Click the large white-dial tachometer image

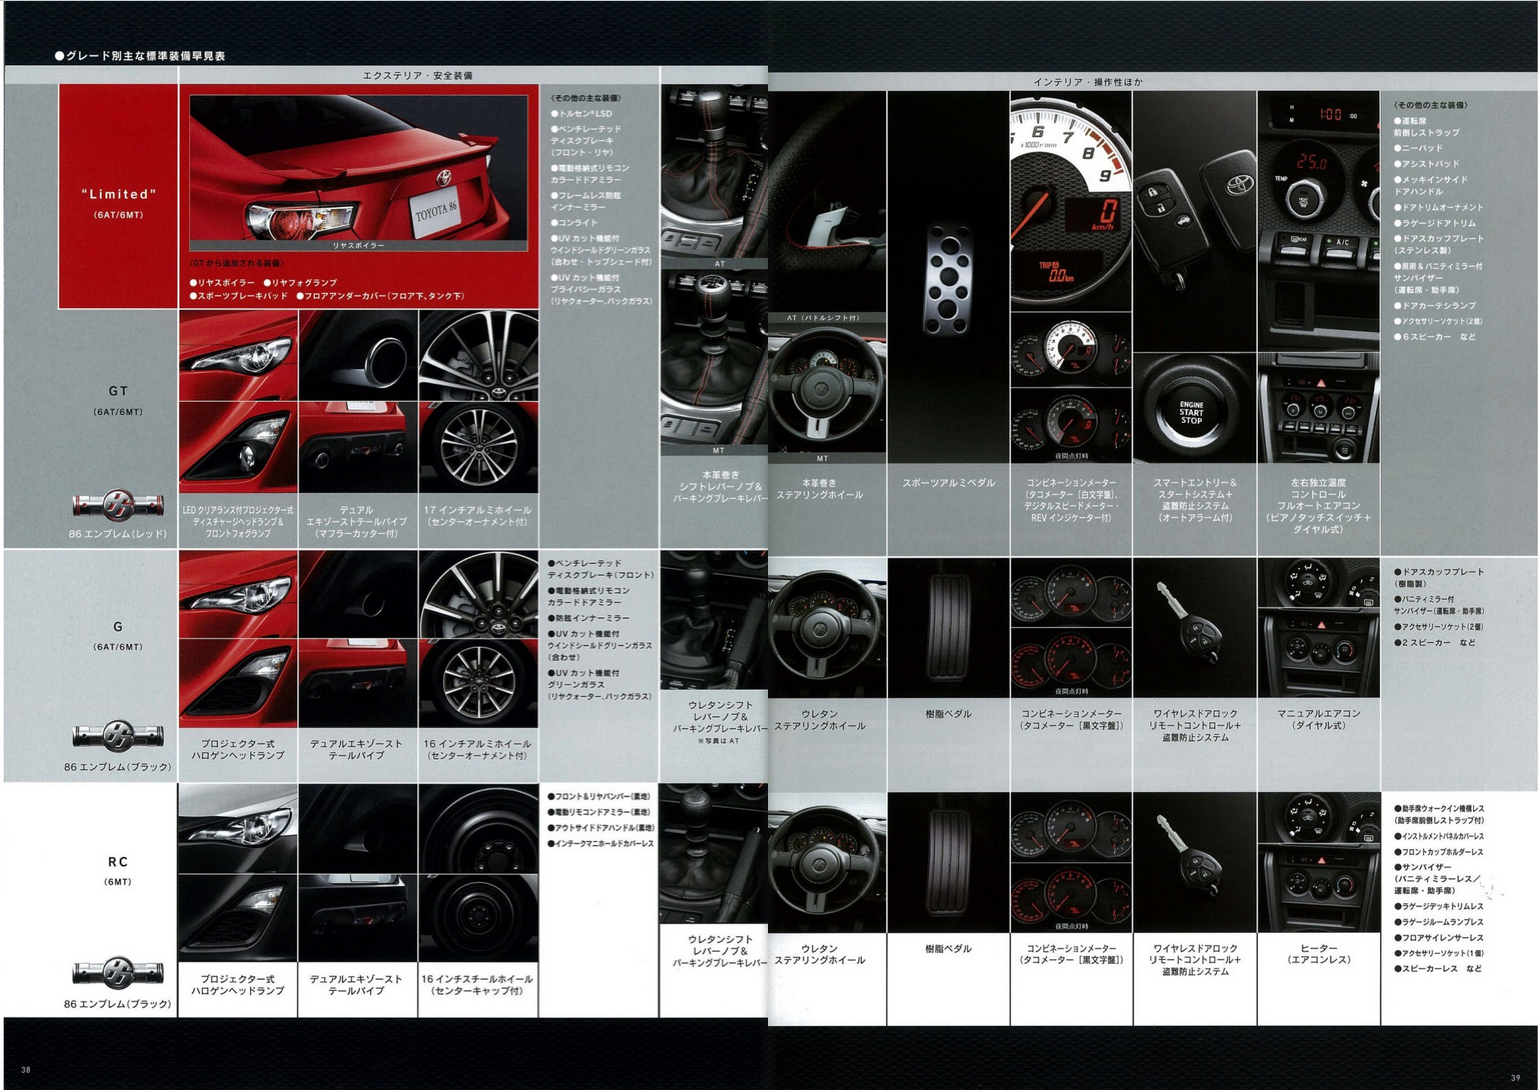pyautogui.click(x=1070, y=200)
